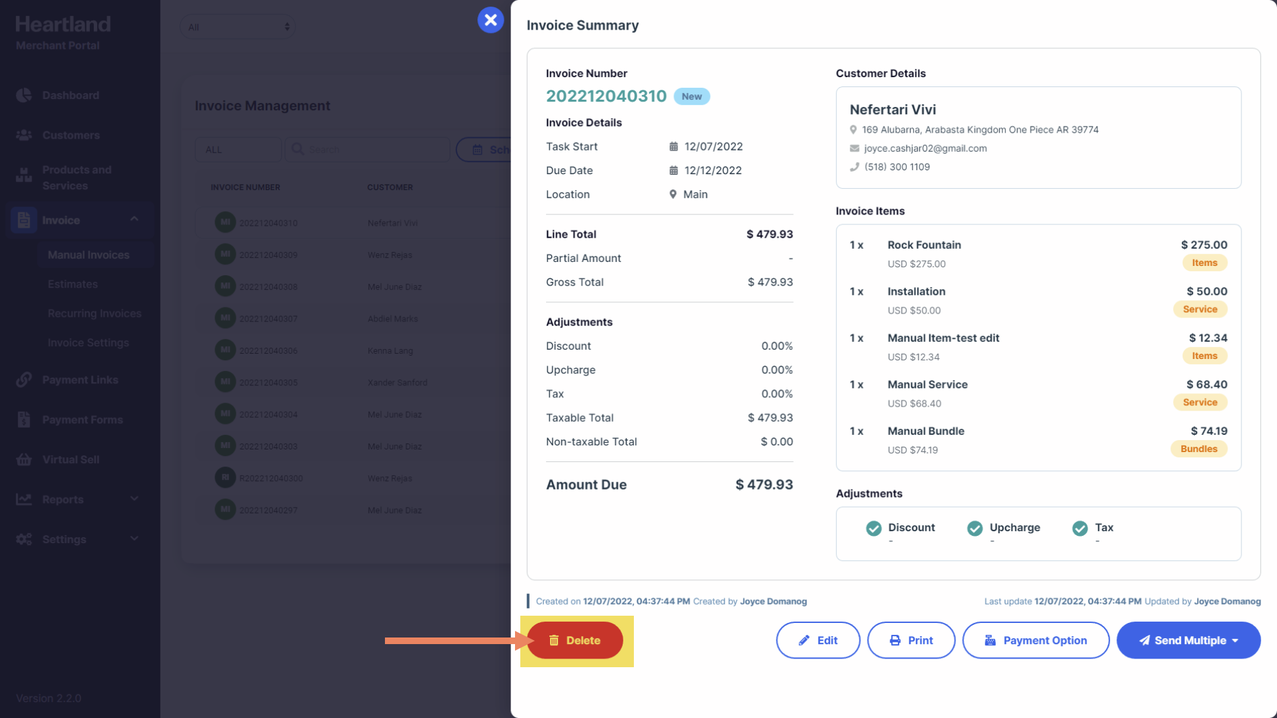
Task: Delete this invoice with the red button
Action: coord(575,640)
